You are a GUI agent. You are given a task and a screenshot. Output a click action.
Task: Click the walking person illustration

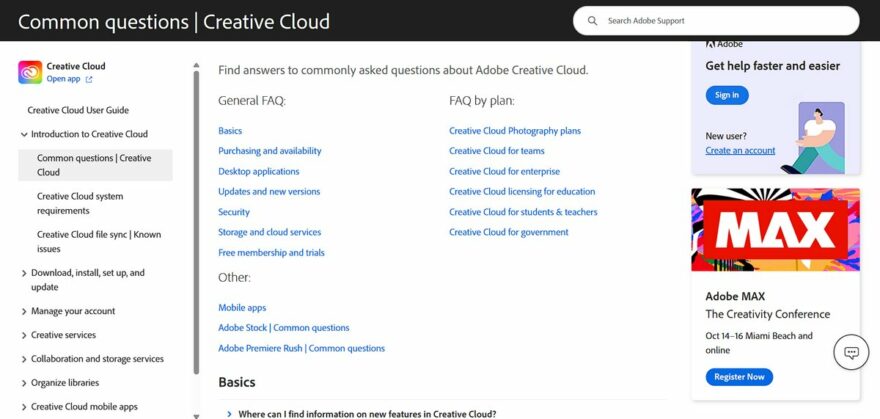(813, 139)
